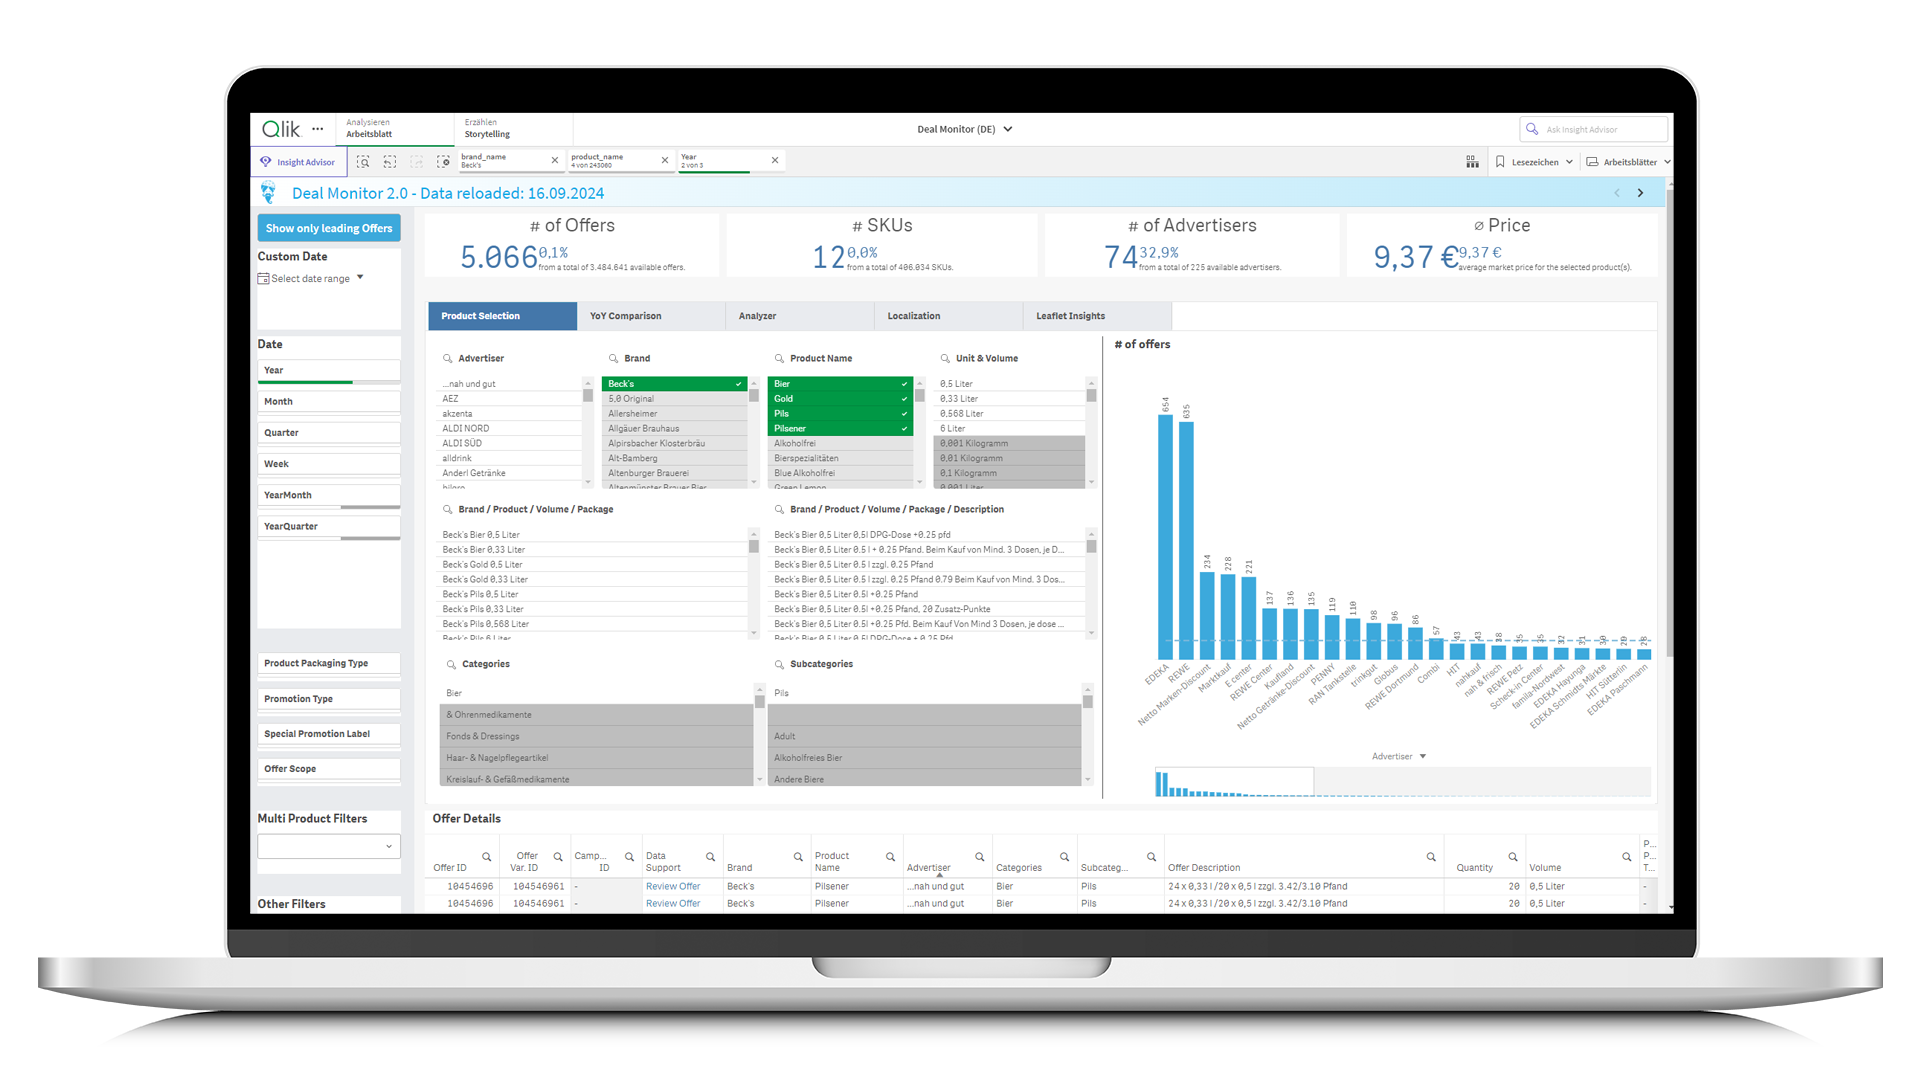Image resolution: width=1920 pixels, height=1080 pixels.
Task: Click the Analysieren Arbeitsblatt tab
Action: pyautogui.click(x=394, y=128)
